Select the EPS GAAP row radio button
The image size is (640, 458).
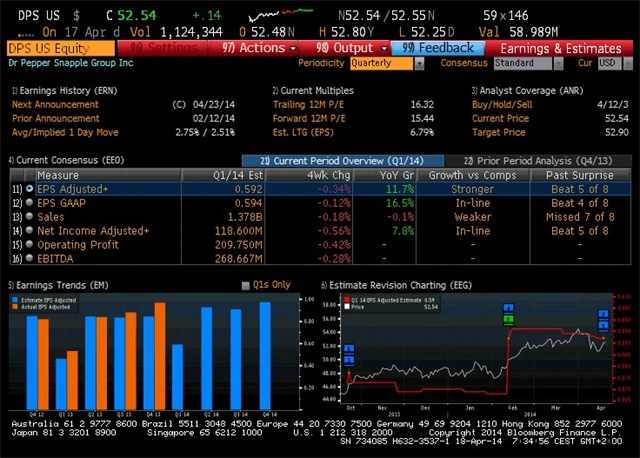29,202
